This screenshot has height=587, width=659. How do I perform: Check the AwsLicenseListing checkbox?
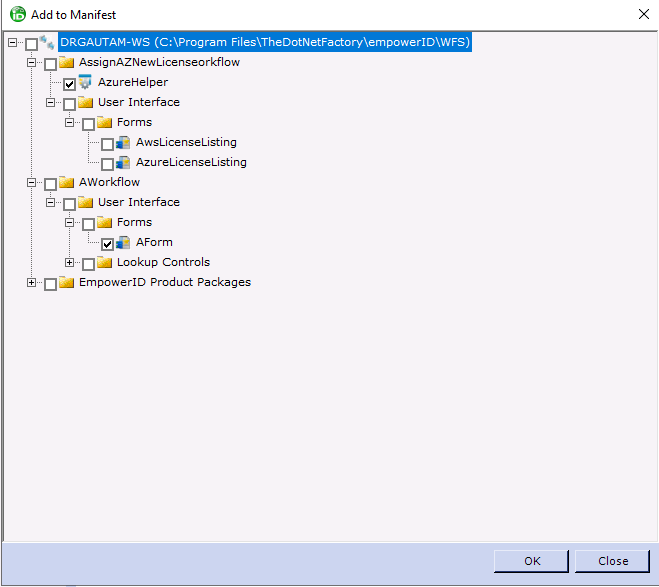point(108,144)
